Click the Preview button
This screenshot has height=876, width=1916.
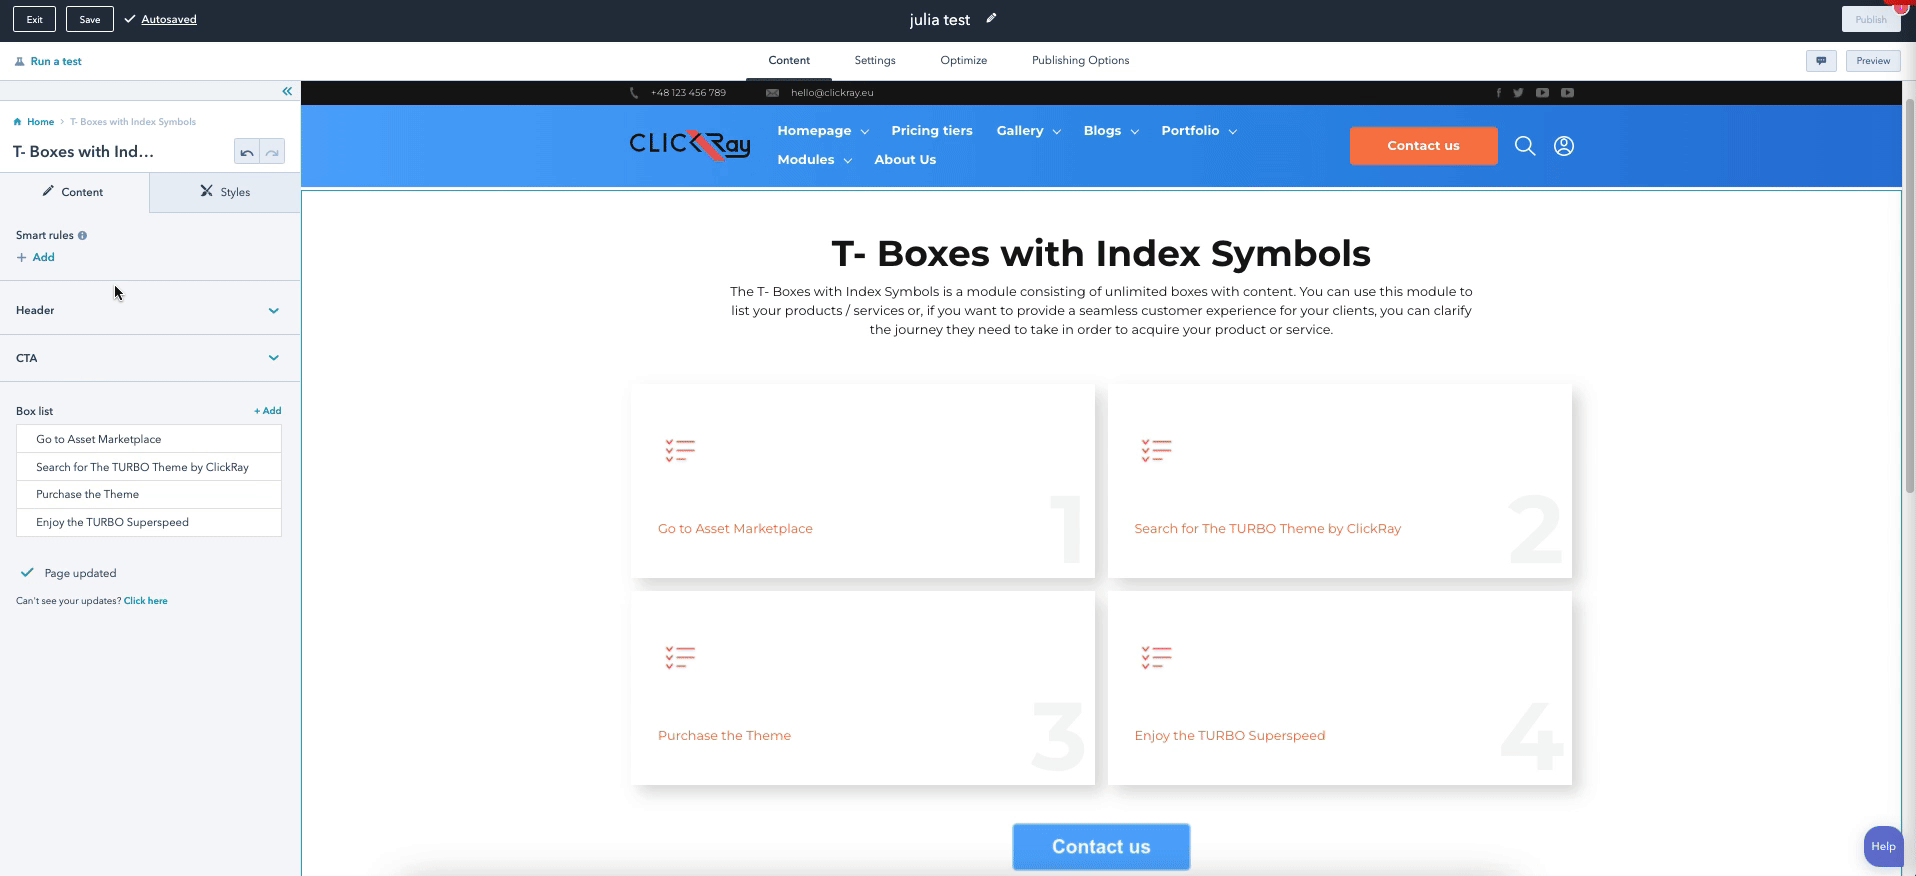(1873, 61)
